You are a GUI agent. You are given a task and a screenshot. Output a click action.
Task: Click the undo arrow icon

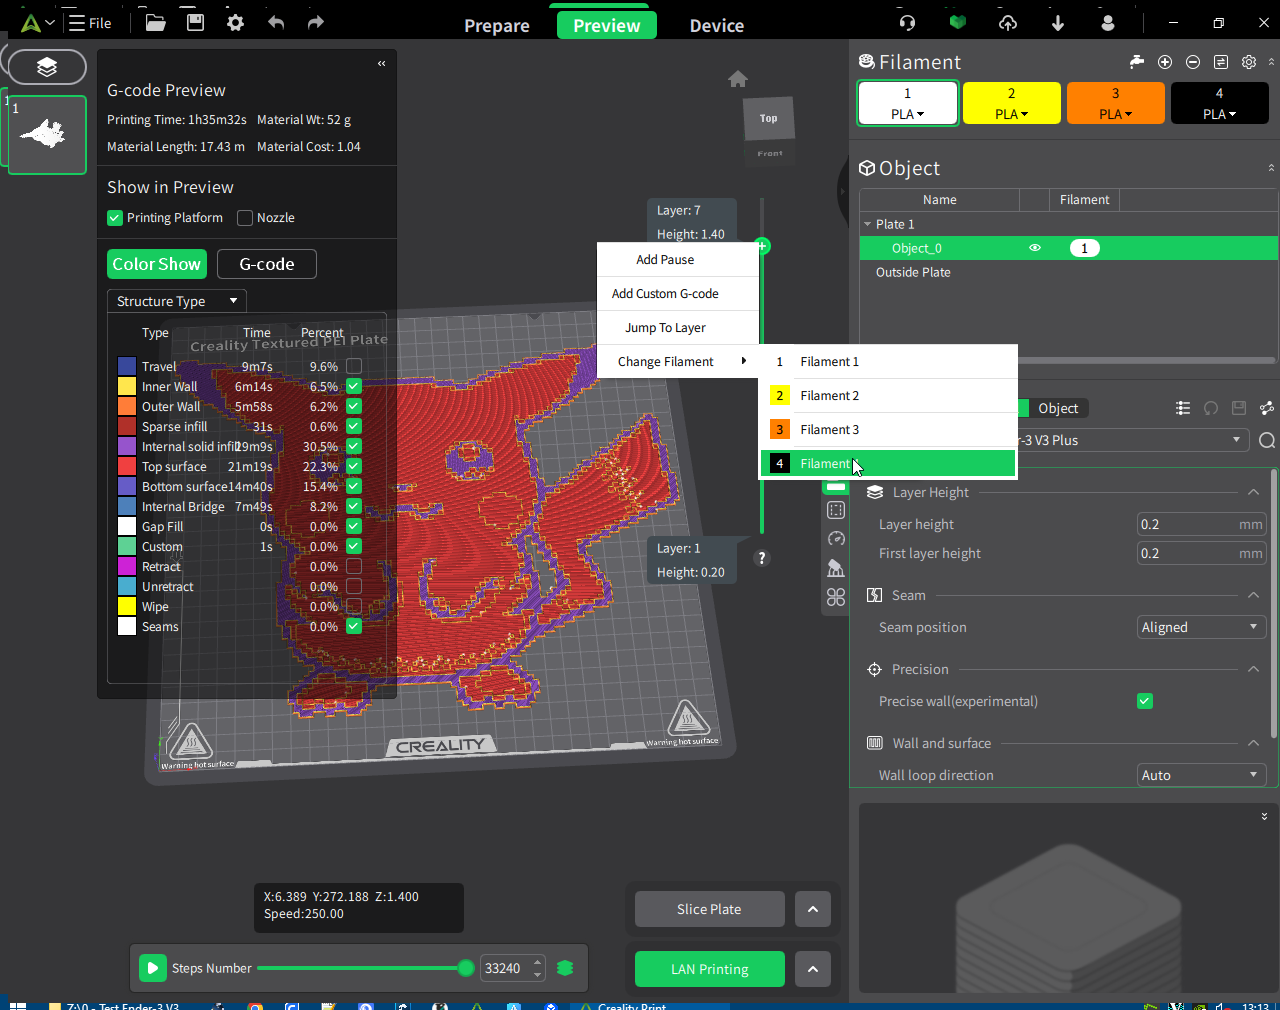coord(276,22)
